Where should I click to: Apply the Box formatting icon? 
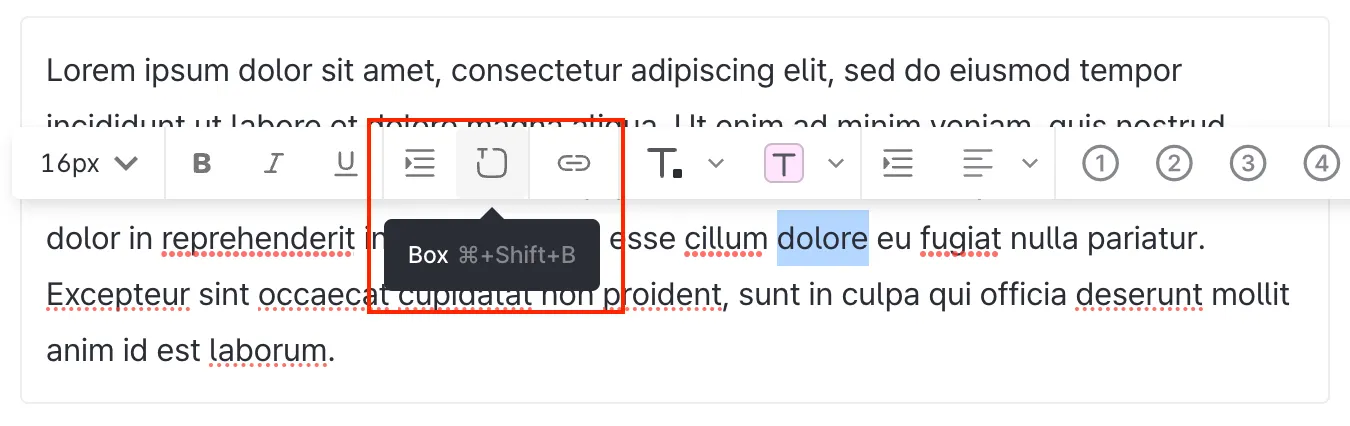492,163
